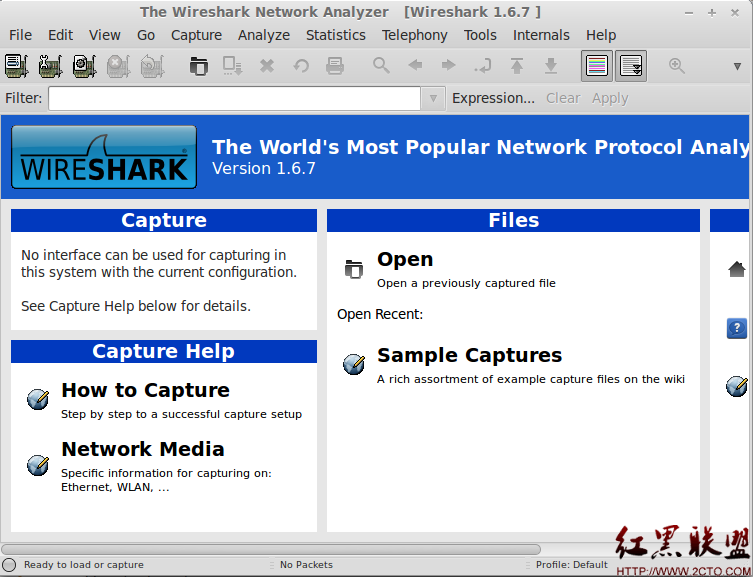Click the How to Capture globe icon
This screenshot has width=753, height=577.
point(38,399)
